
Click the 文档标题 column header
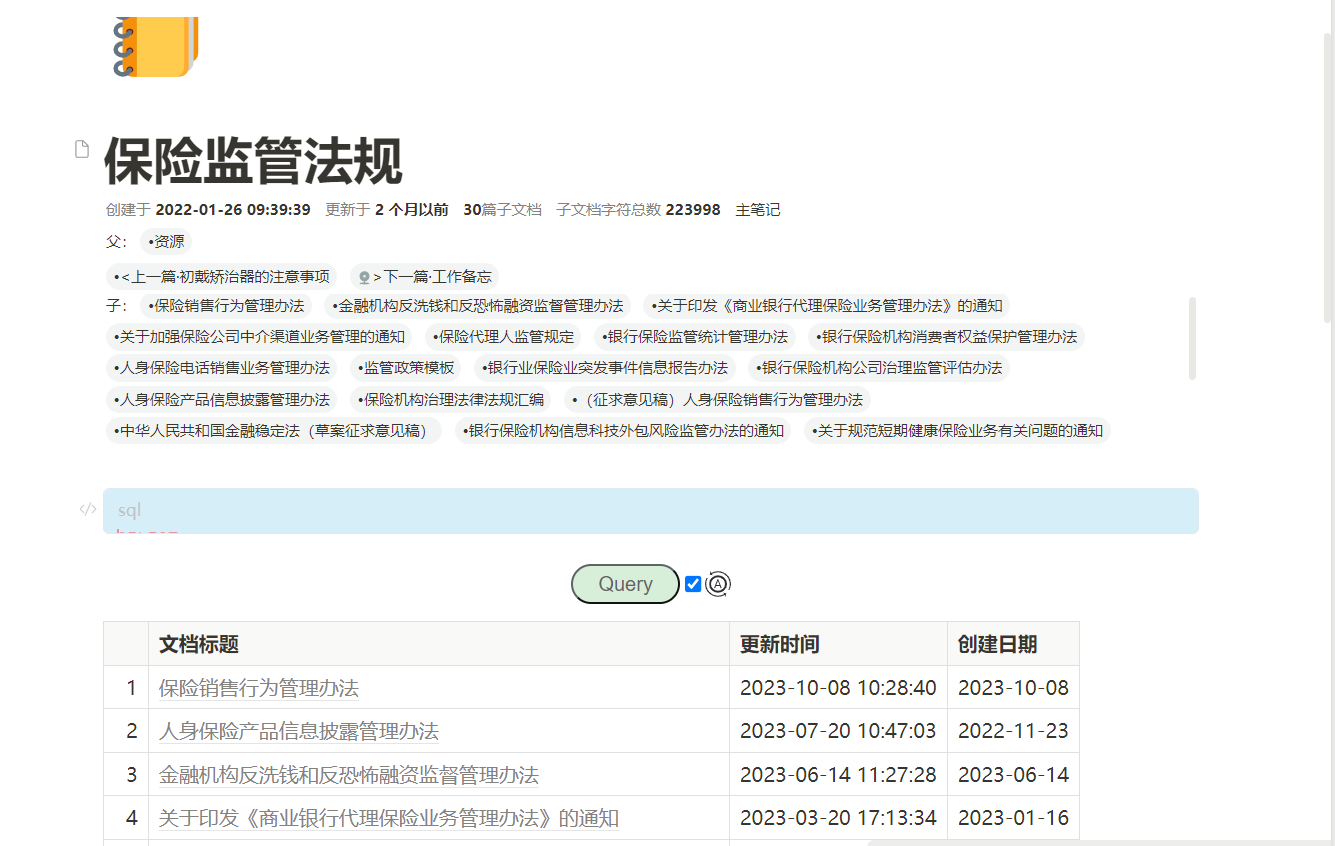[199, 644]
